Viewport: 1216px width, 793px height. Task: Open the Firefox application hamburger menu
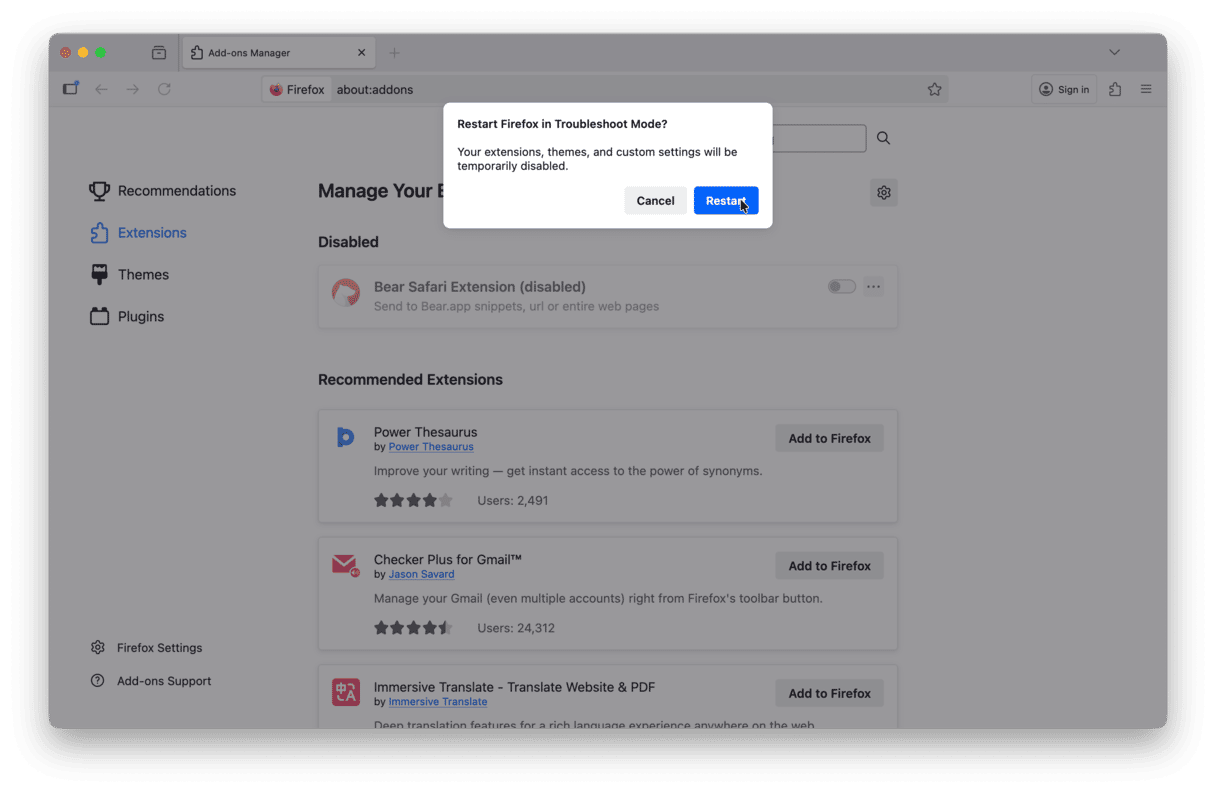1146,89
